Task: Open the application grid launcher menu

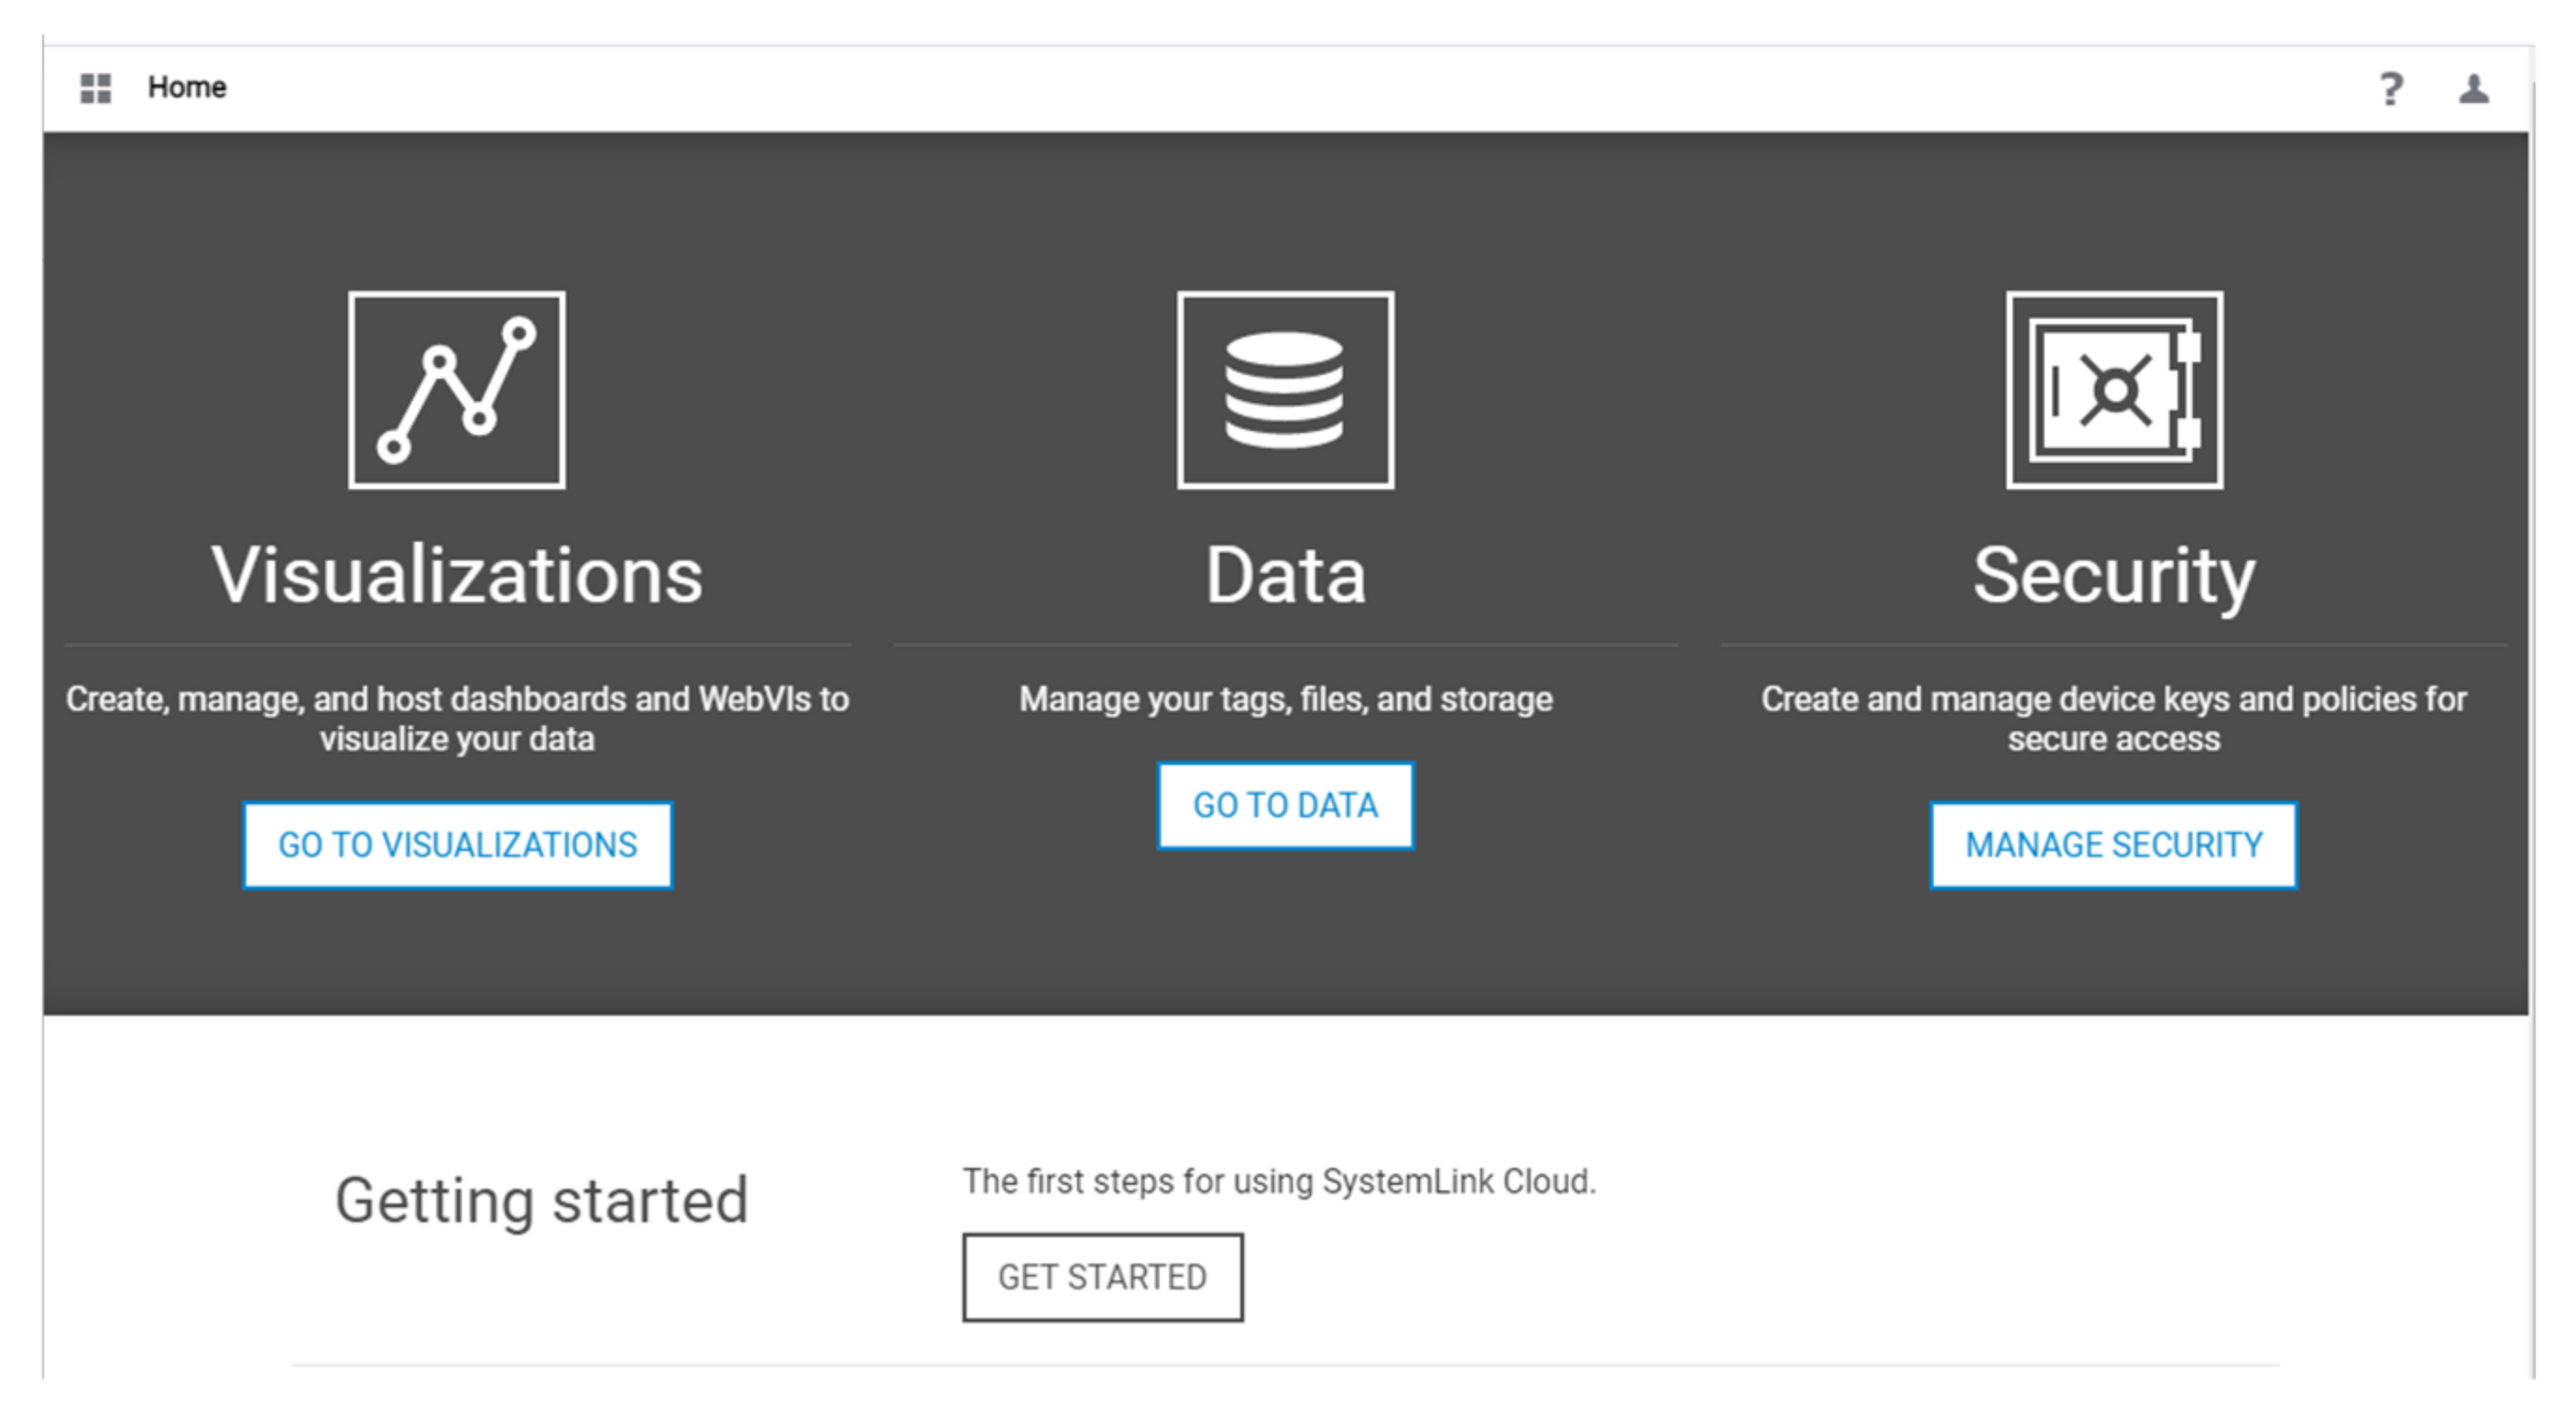Action: (95, 88)
